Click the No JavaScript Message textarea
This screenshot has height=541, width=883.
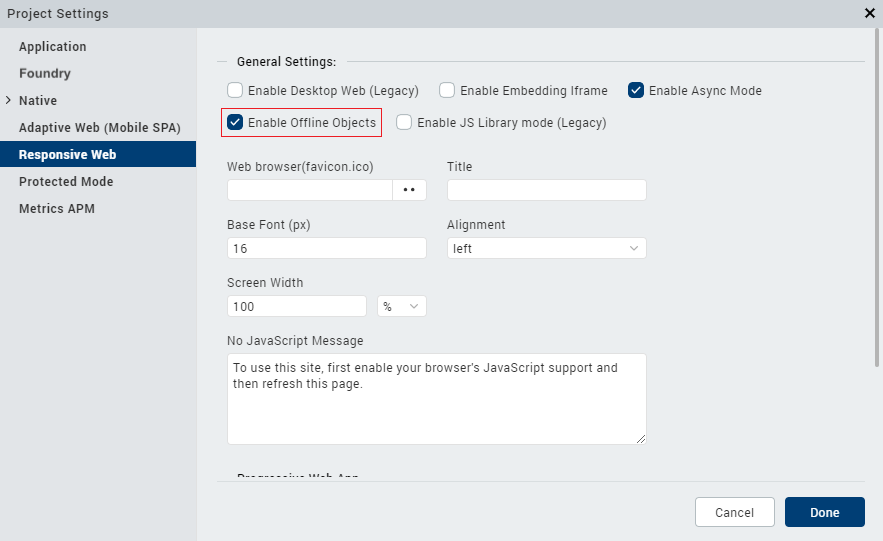pyautogui.click(x=436, y=398)
